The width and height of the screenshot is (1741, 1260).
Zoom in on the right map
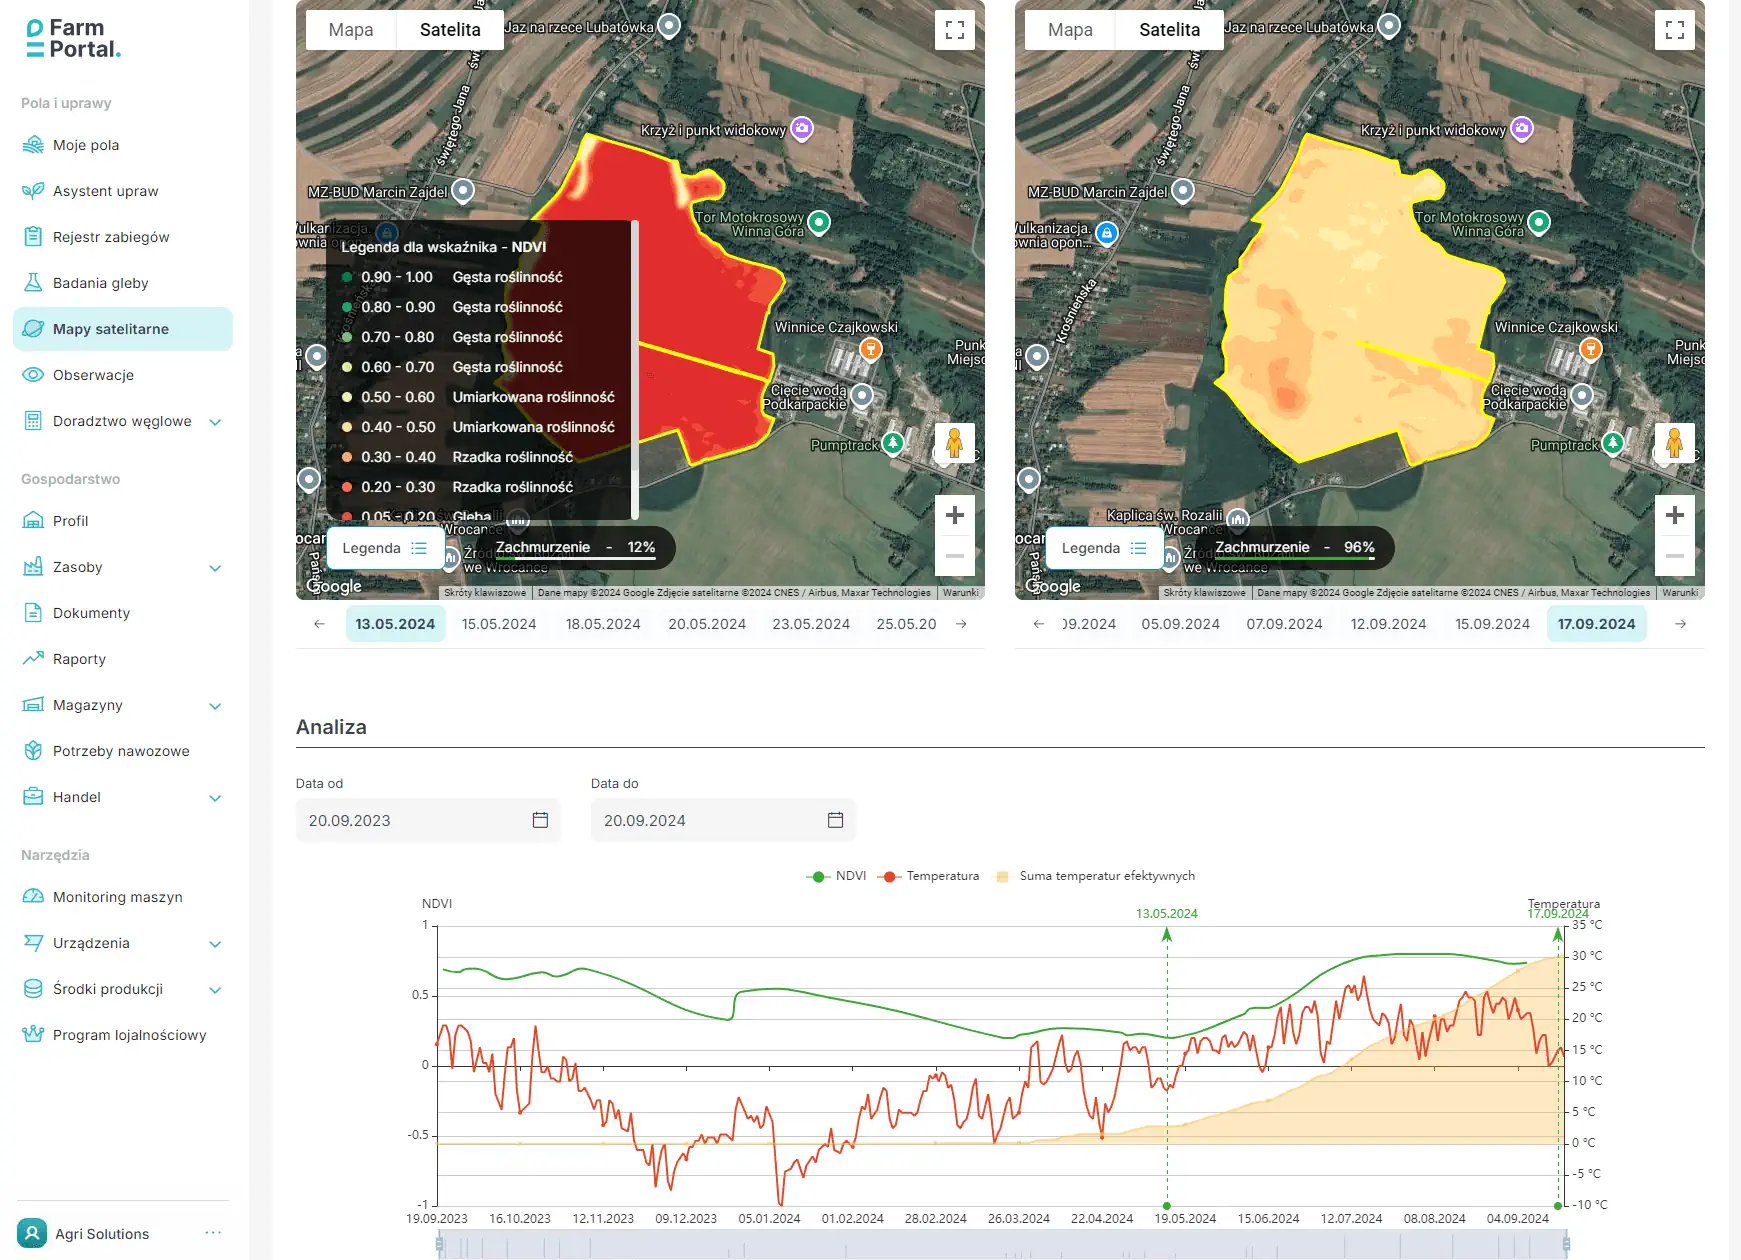1675,515
